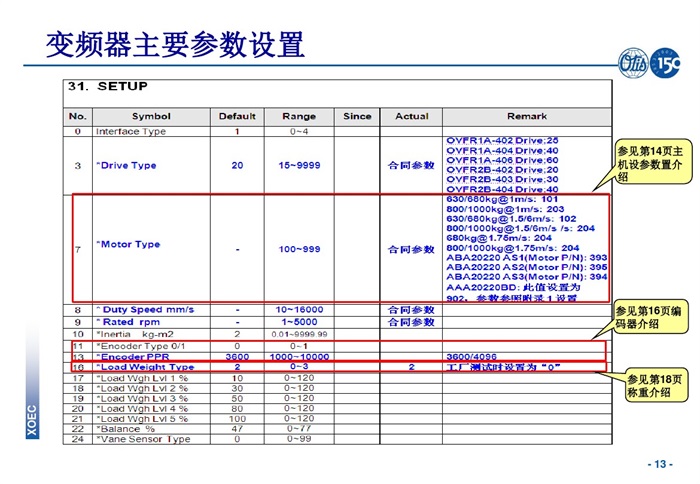Click 合同参数 in the Drive Type row
Screen dimensions: 700x484
(411, 165)
